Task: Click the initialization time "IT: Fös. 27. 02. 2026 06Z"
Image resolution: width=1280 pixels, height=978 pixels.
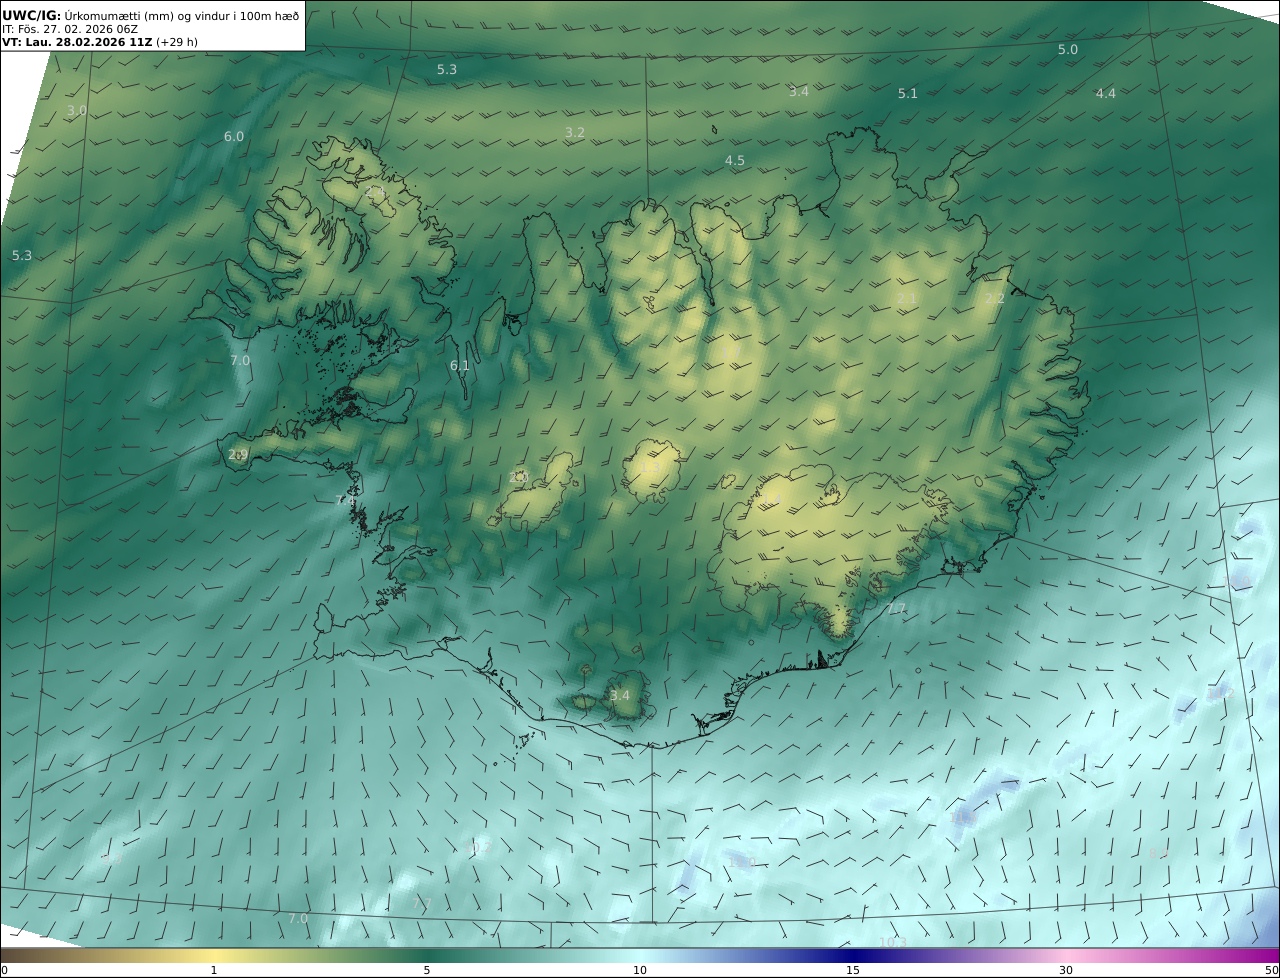Action: 70,29
